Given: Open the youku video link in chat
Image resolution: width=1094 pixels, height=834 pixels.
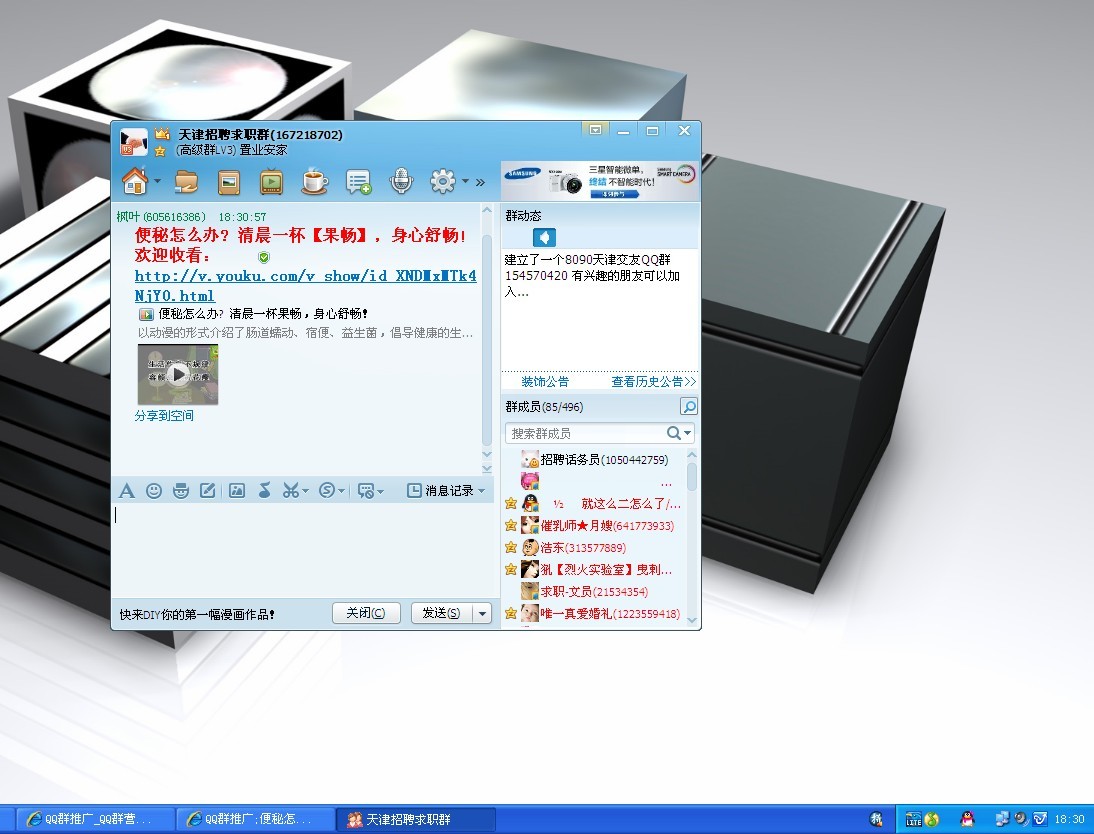Looking at the screenshot, I should (x=305, y=276).
